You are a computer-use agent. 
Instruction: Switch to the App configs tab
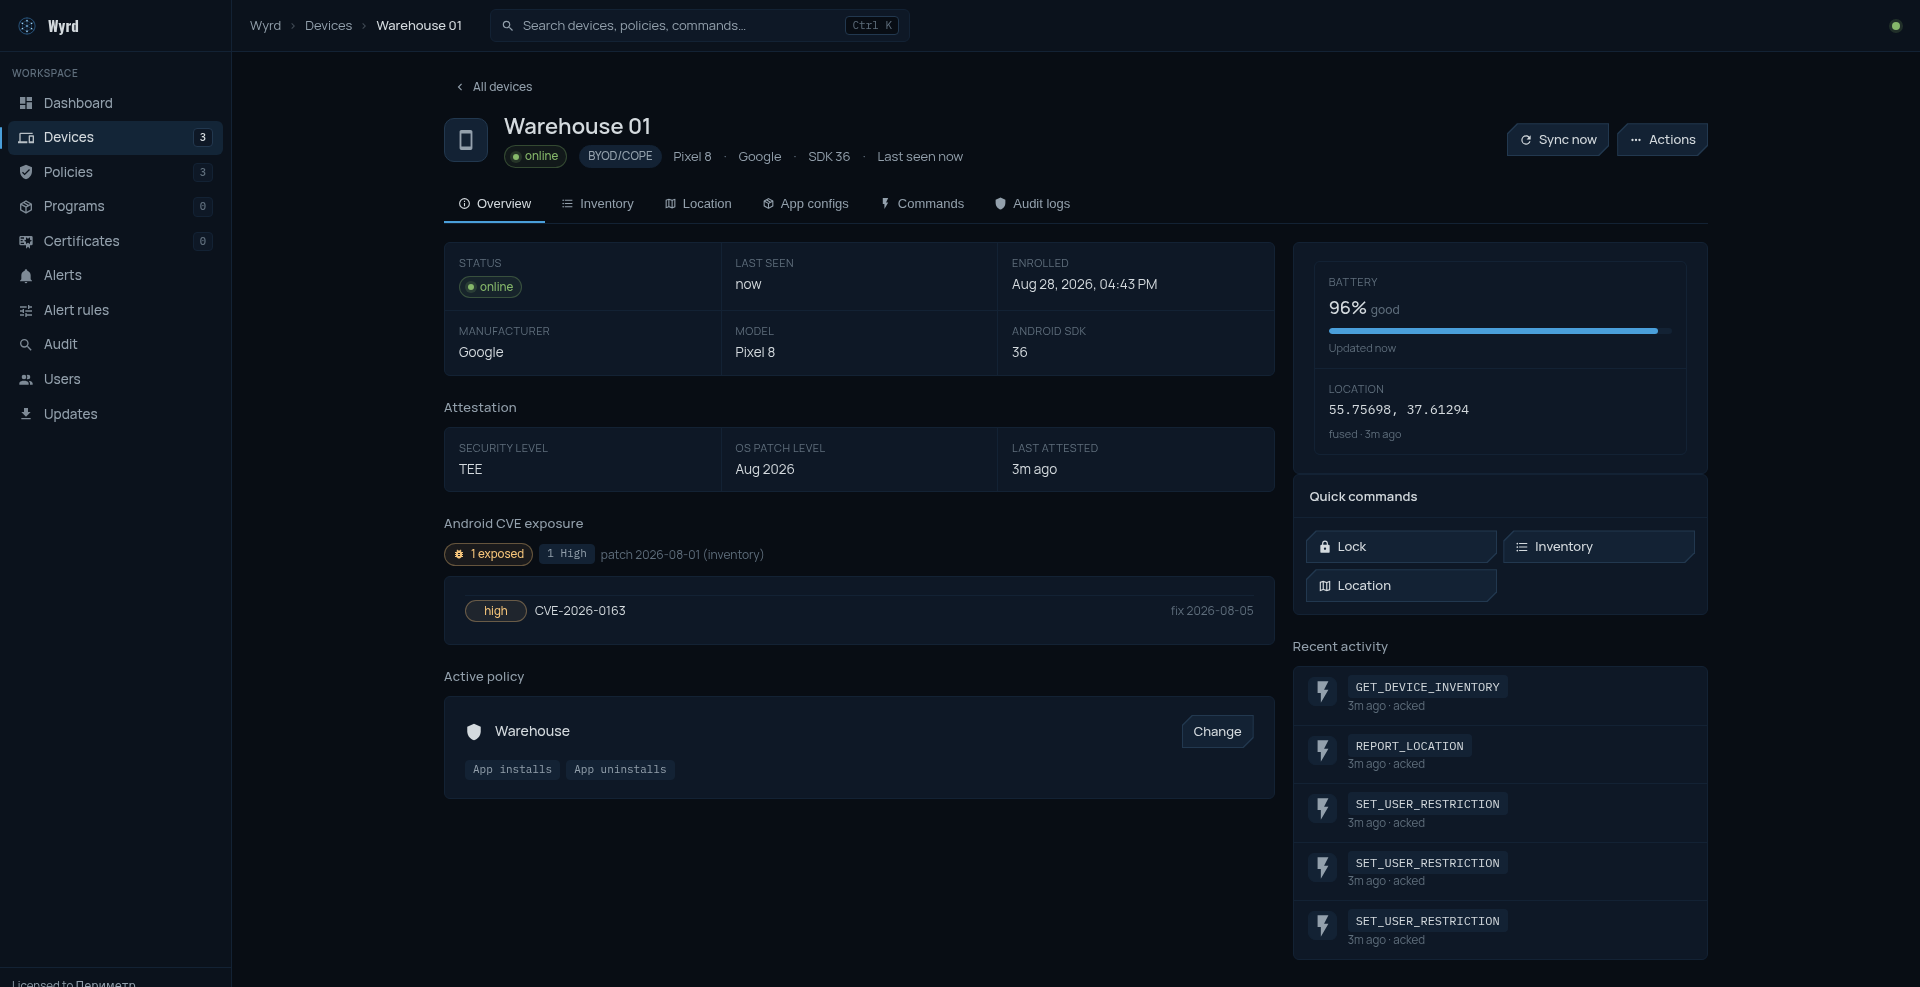(805, 204)
